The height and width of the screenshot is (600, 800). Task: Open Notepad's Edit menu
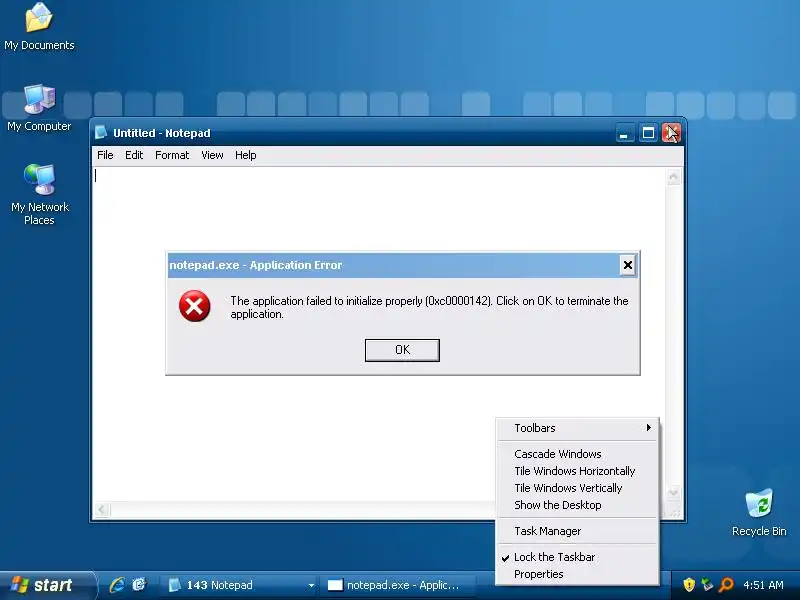(134, 155)
